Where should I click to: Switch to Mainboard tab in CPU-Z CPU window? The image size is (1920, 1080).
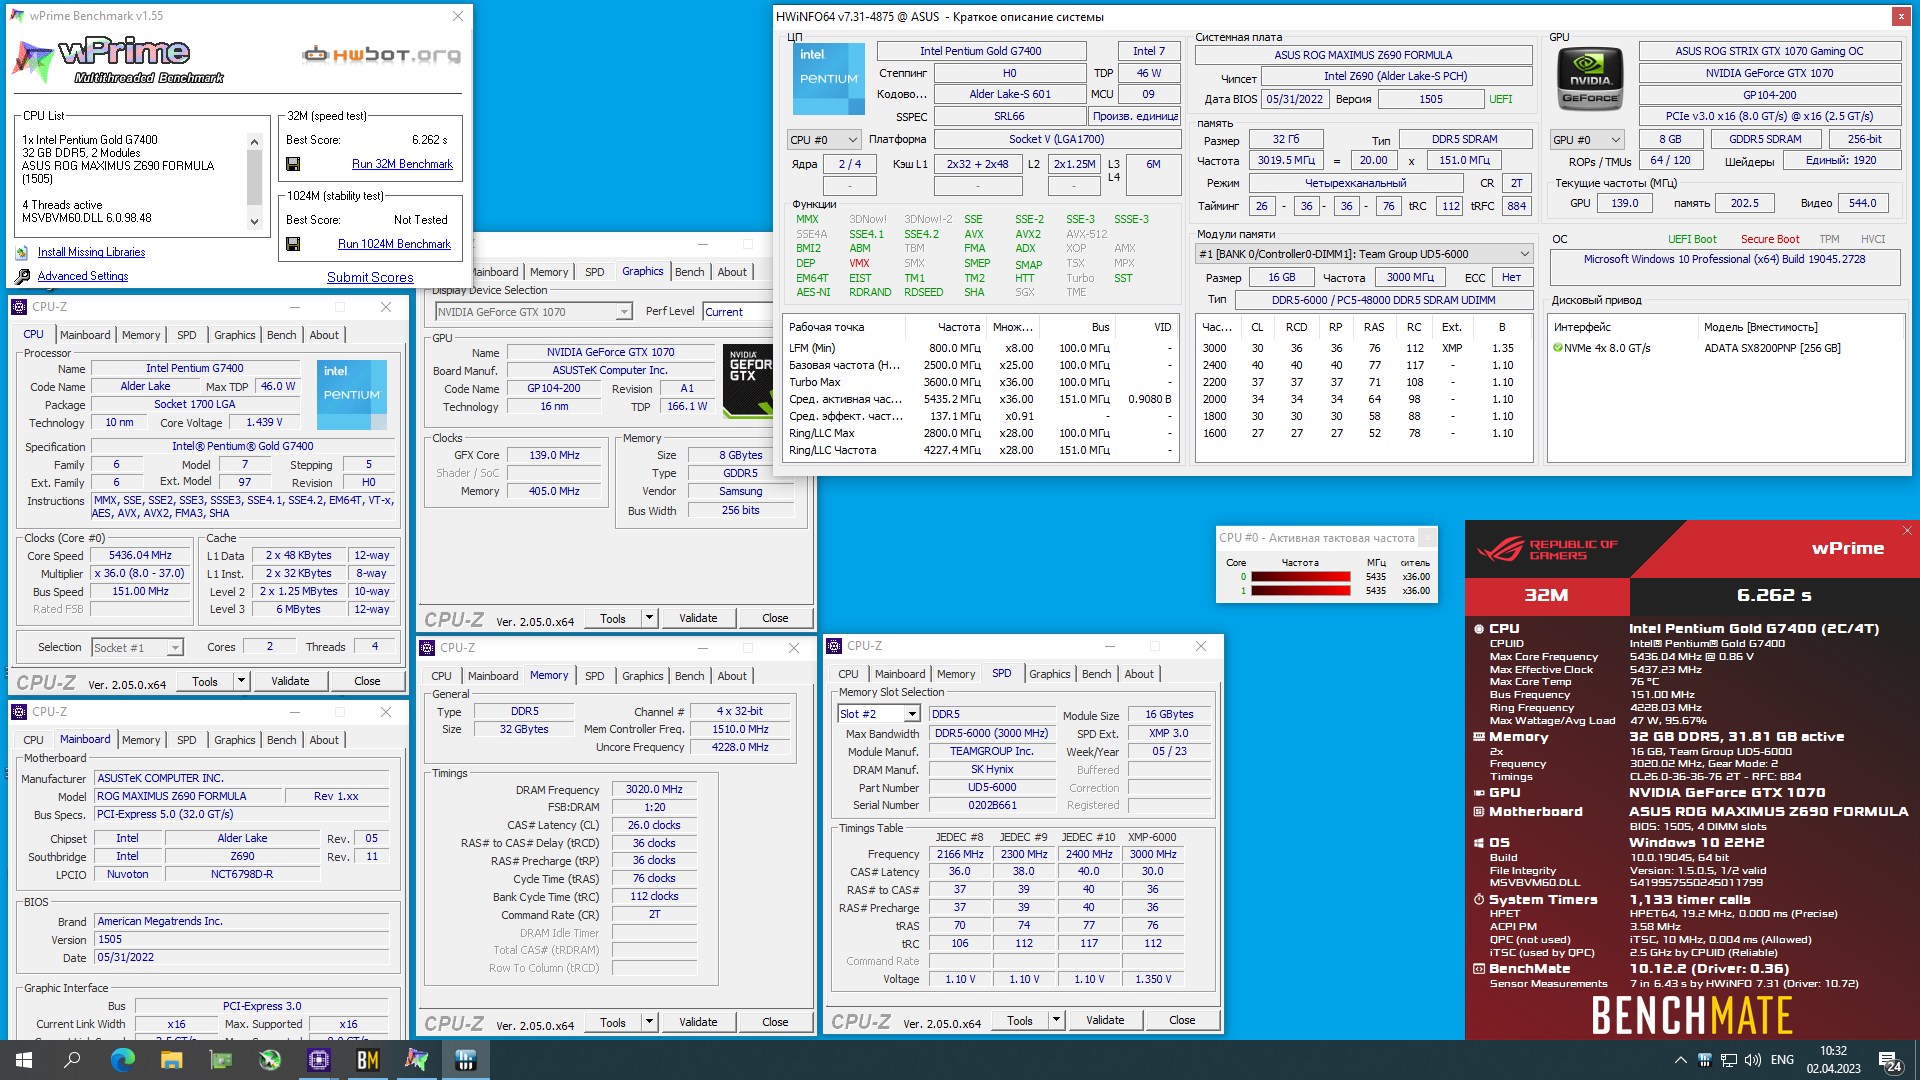tap(85, 335)
